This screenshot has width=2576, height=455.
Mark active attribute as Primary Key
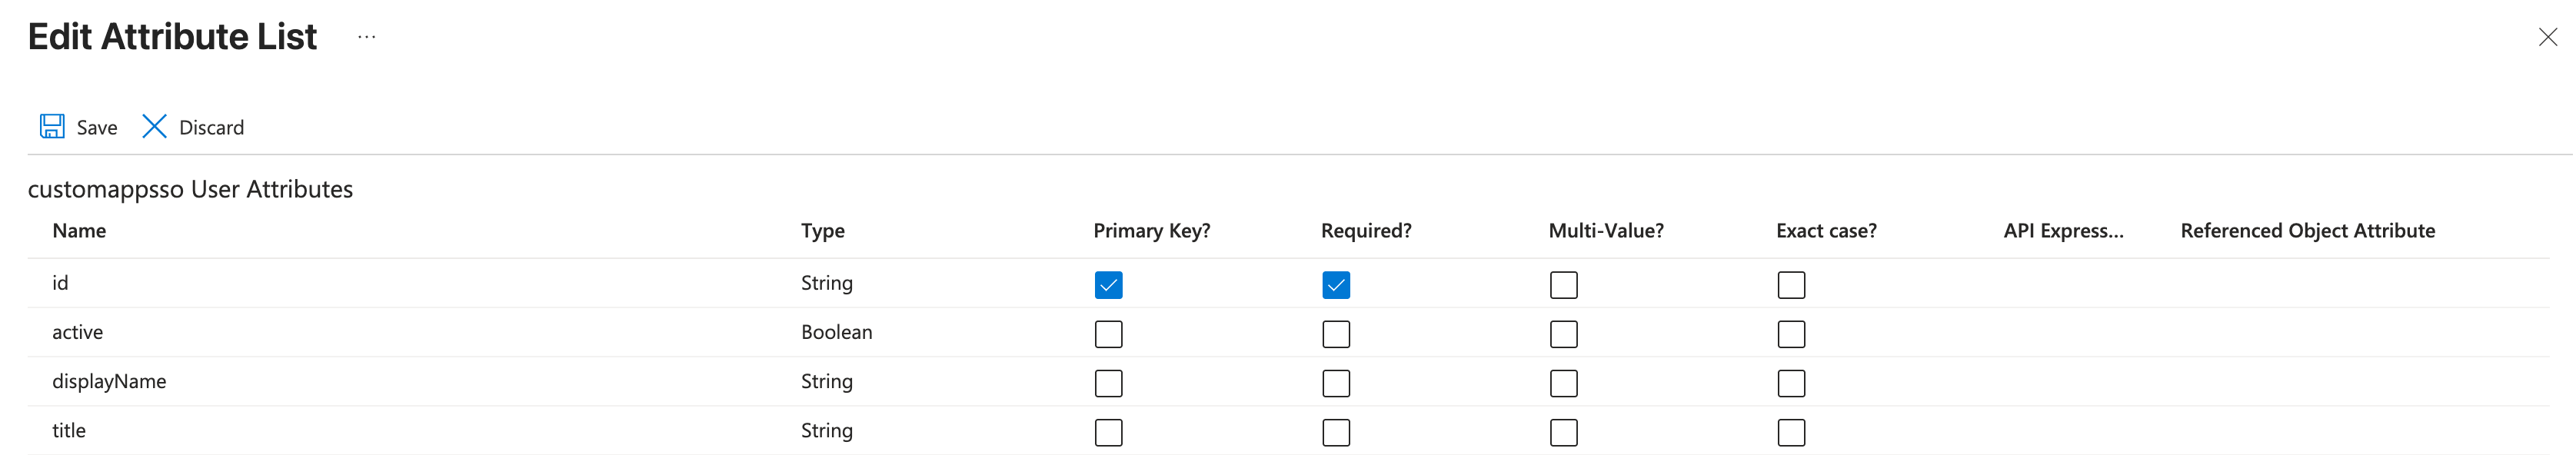pyautogui.click(x=1108, y=334)
